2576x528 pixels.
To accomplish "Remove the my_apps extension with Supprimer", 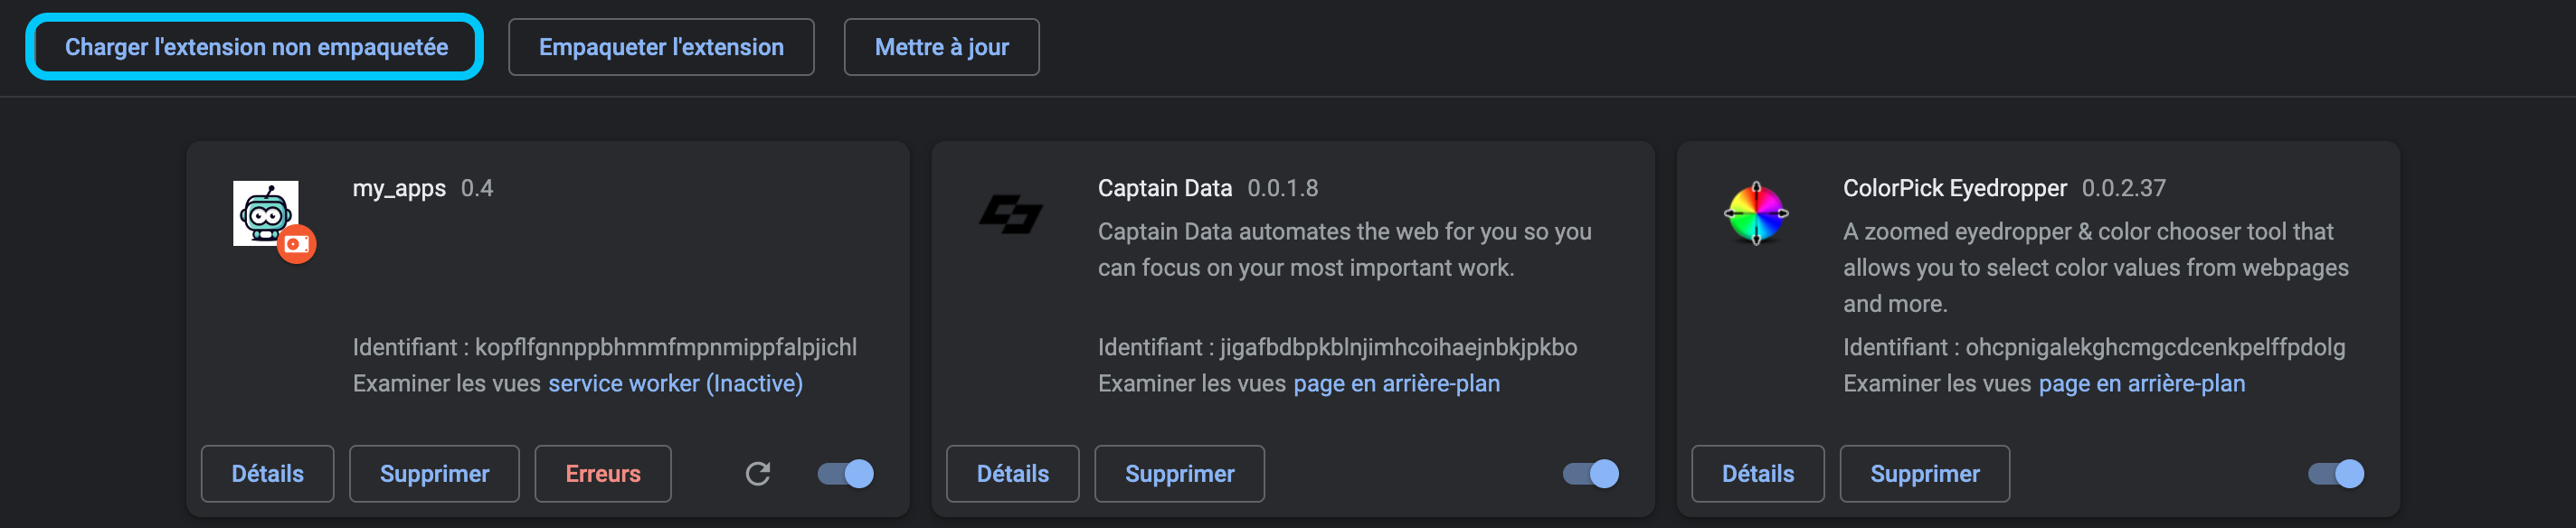I will pos(434,474).
